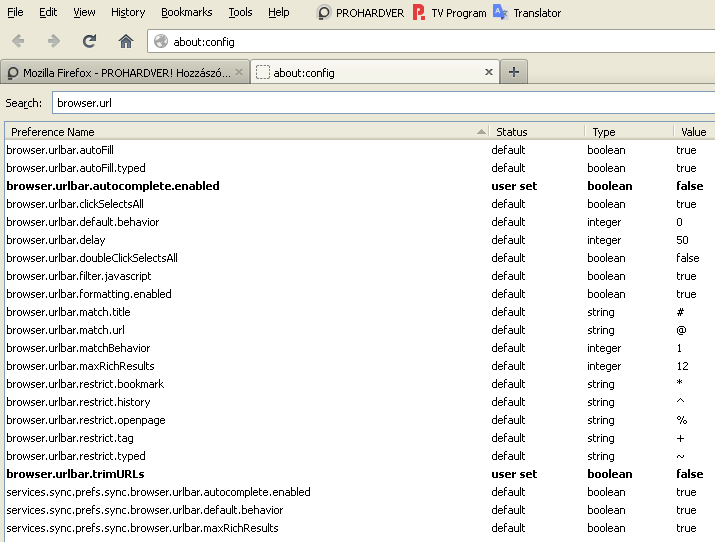Select browser.urlbar.autocomplete.enabled preference
715x542 pixels.
coord(359,186)
